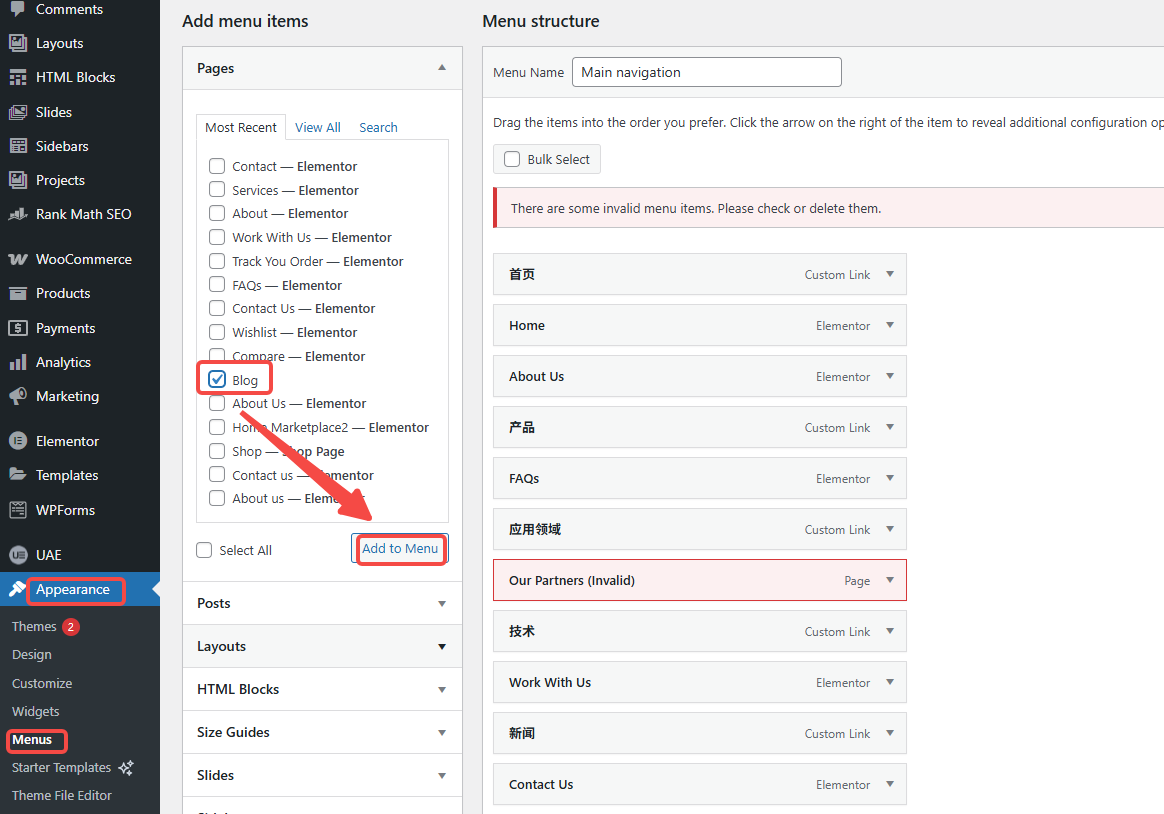Check the FAQs — Elementor page

217,285
